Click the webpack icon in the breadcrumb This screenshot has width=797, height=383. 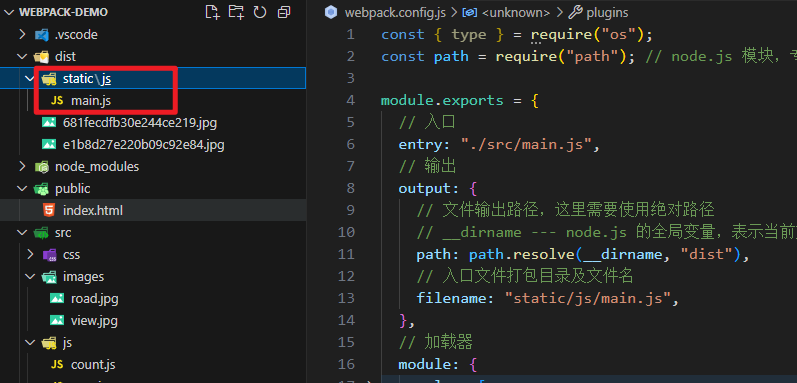[x=331, y=12]
